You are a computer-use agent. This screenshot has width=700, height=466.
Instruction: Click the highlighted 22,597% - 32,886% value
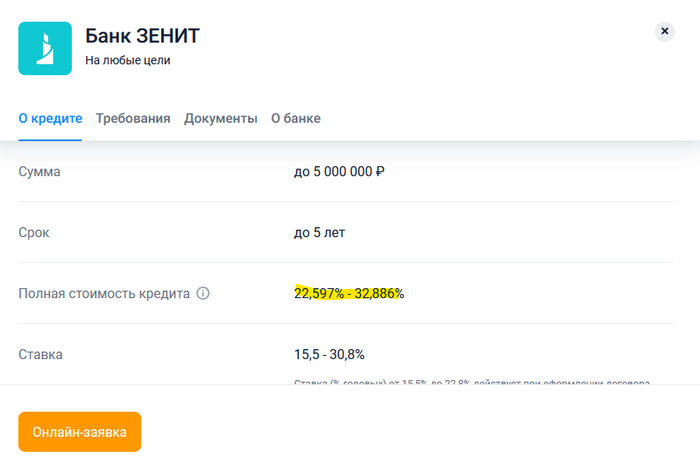349,293
